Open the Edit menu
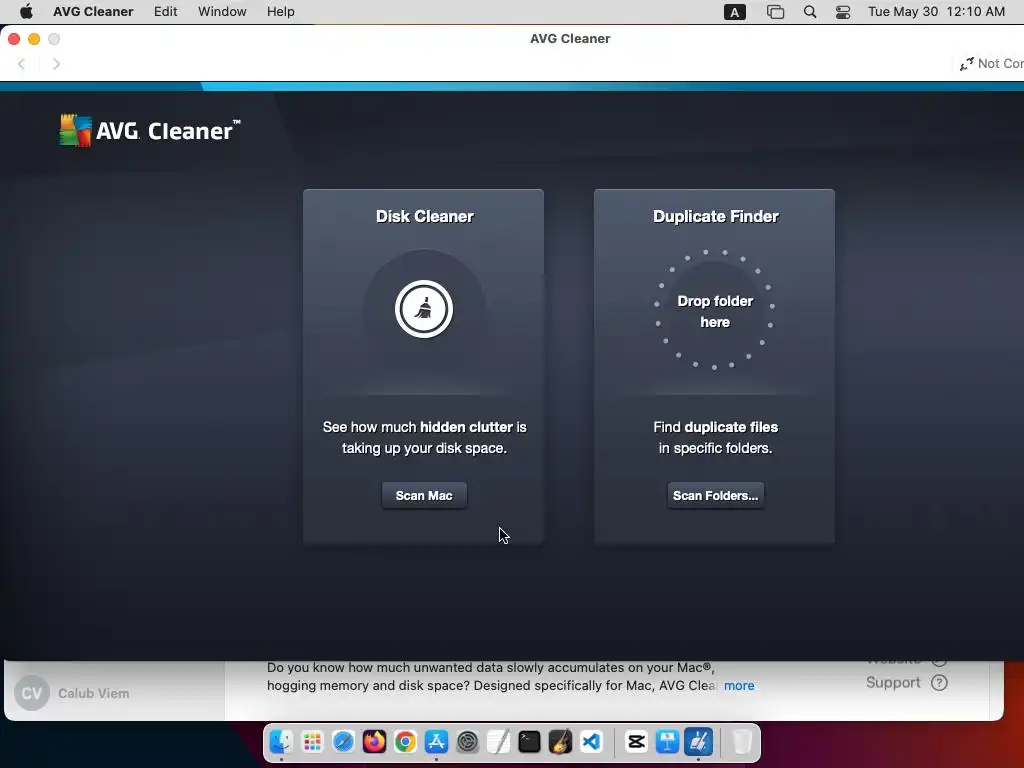The height and width of the screenshot is (768, 1024). click(x=165, y=12)
